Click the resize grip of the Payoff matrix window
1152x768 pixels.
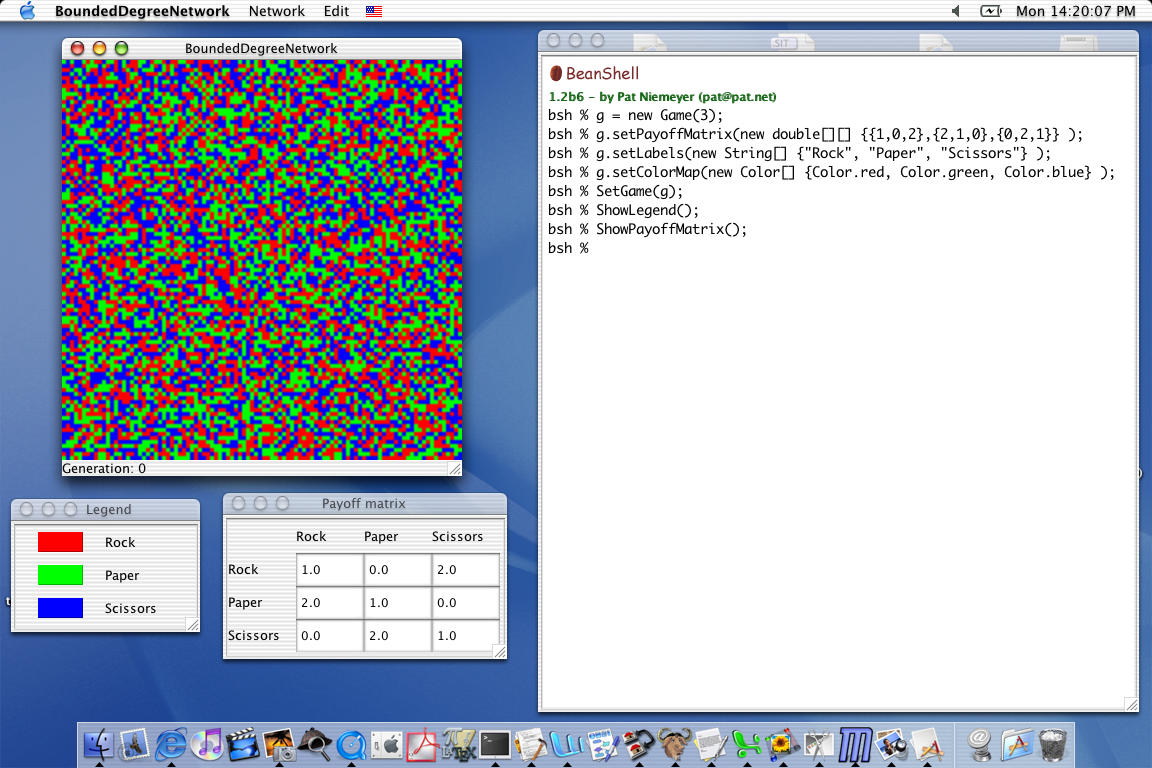pos(500,652)
